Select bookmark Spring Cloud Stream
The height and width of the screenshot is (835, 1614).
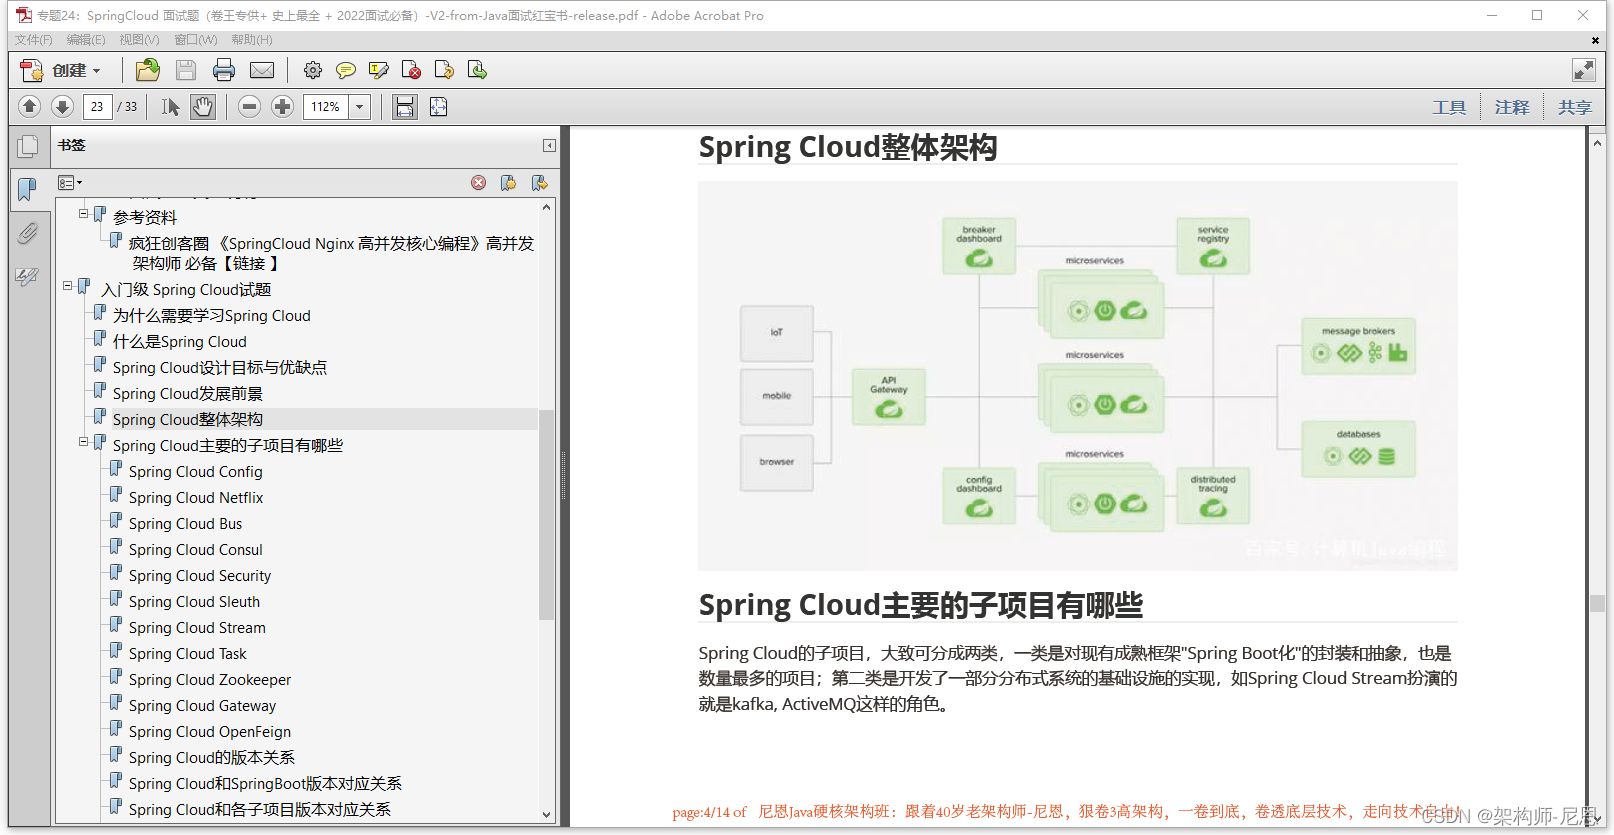click(x=197, y=628)
